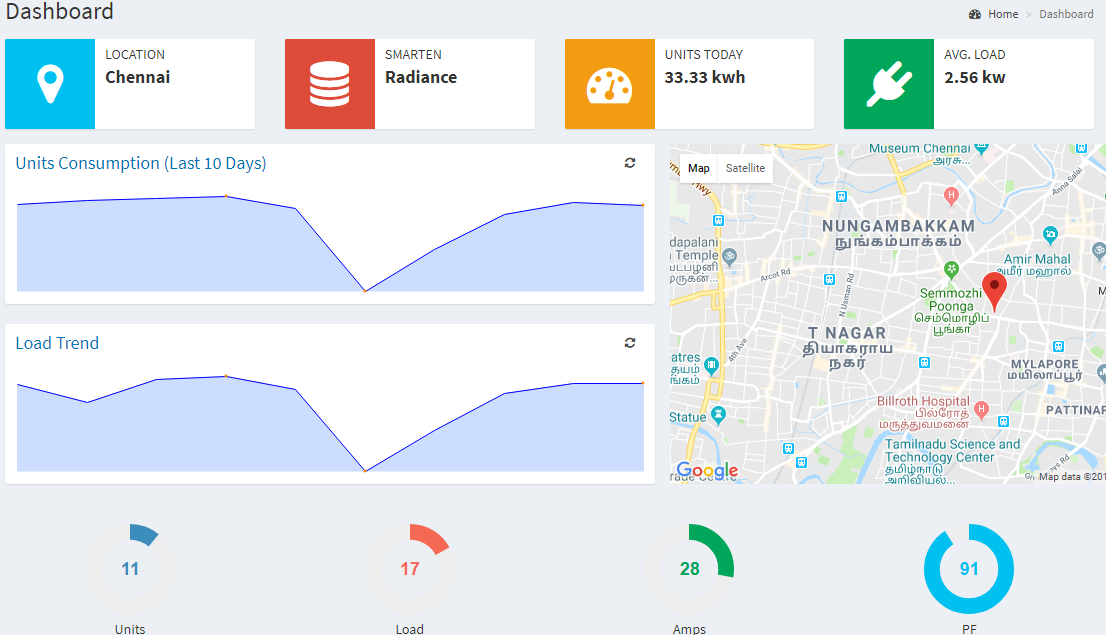Image resolution: width=1106 pixels, height=635 pixels.
Task: Click the Semmozhi Poonga park marker on map
Action: pyautogui.click(x=952, y=269)
